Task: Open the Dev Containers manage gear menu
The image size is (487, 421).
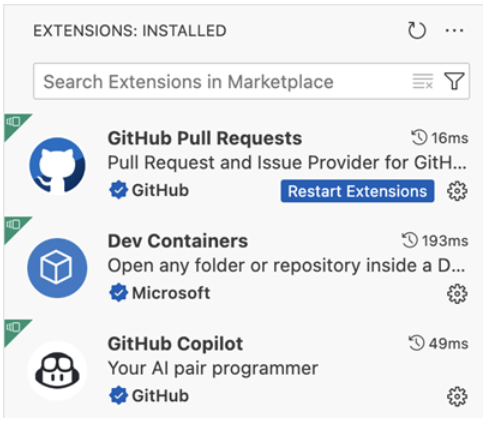Action: 457,294
